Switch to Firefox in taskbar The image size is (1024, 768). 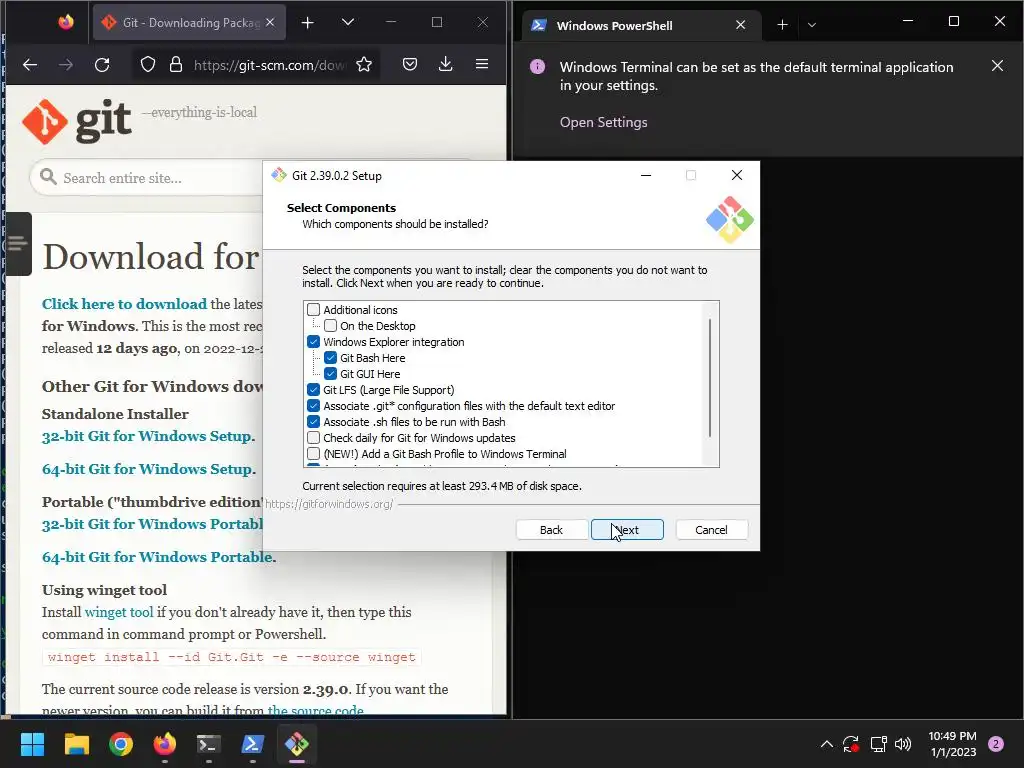coord(165,744)
